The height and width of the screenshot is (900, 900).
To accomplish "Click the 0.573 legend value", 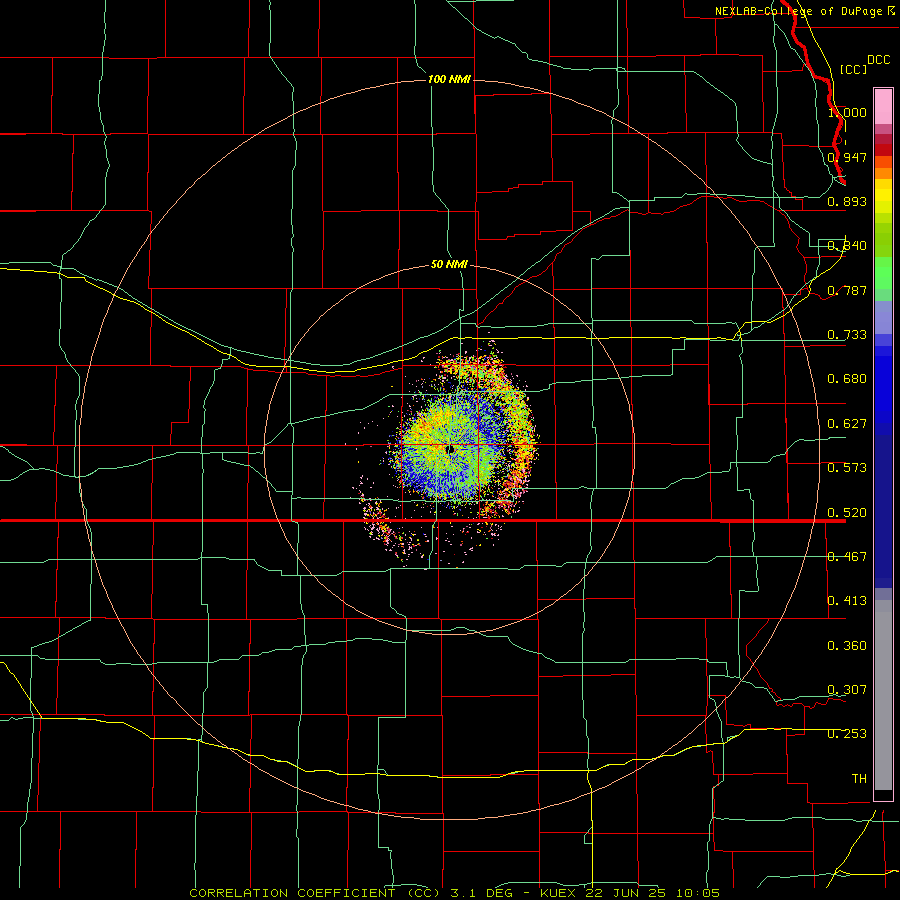I will pos(847,468).
